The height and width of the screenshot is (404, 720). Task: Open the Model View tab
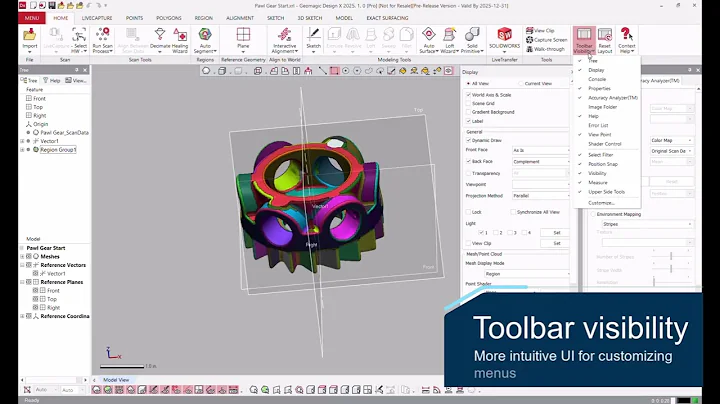coord(116,380)
